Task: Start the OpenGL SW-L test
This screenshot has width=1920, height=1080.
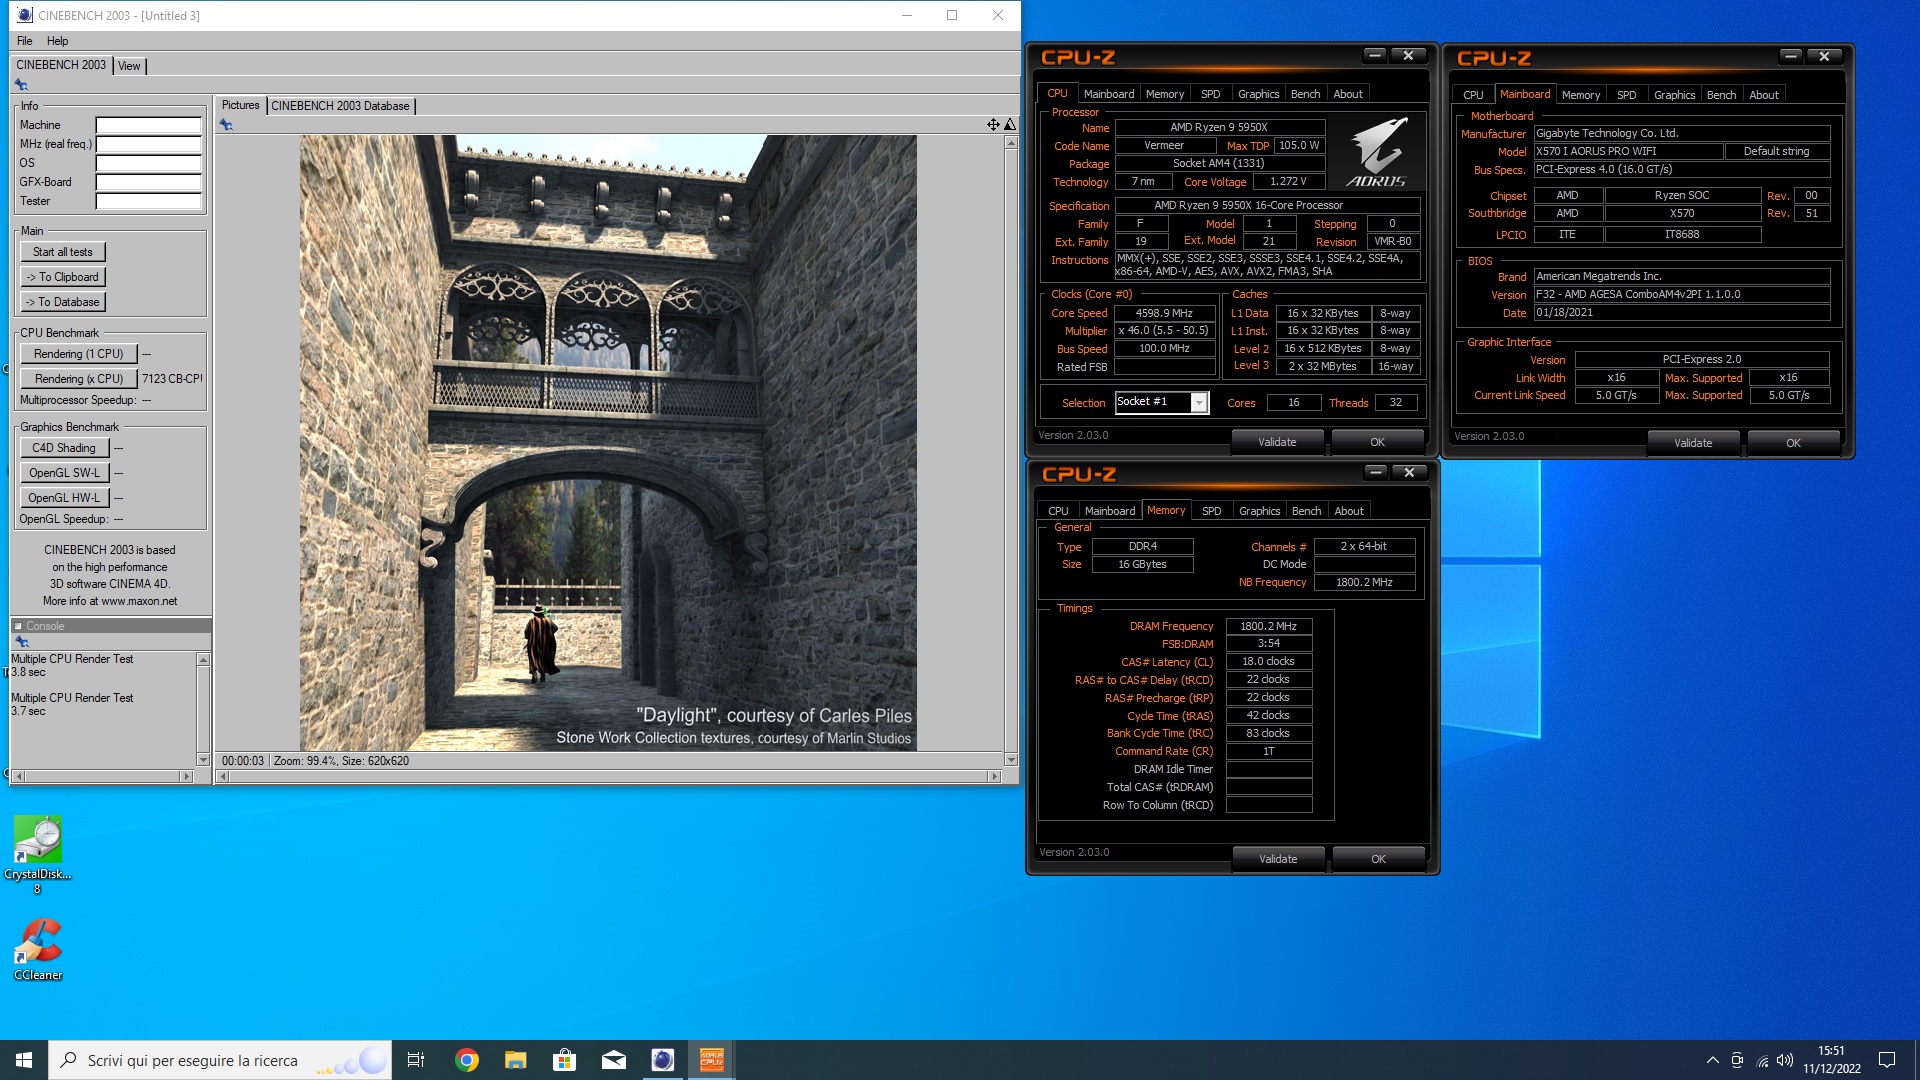Action: [64, 473]
